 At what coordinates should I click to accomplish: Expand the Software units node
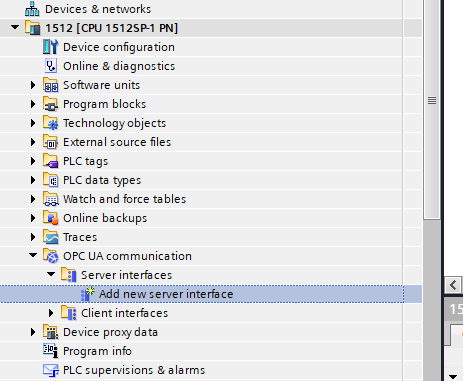click(33, 85)
